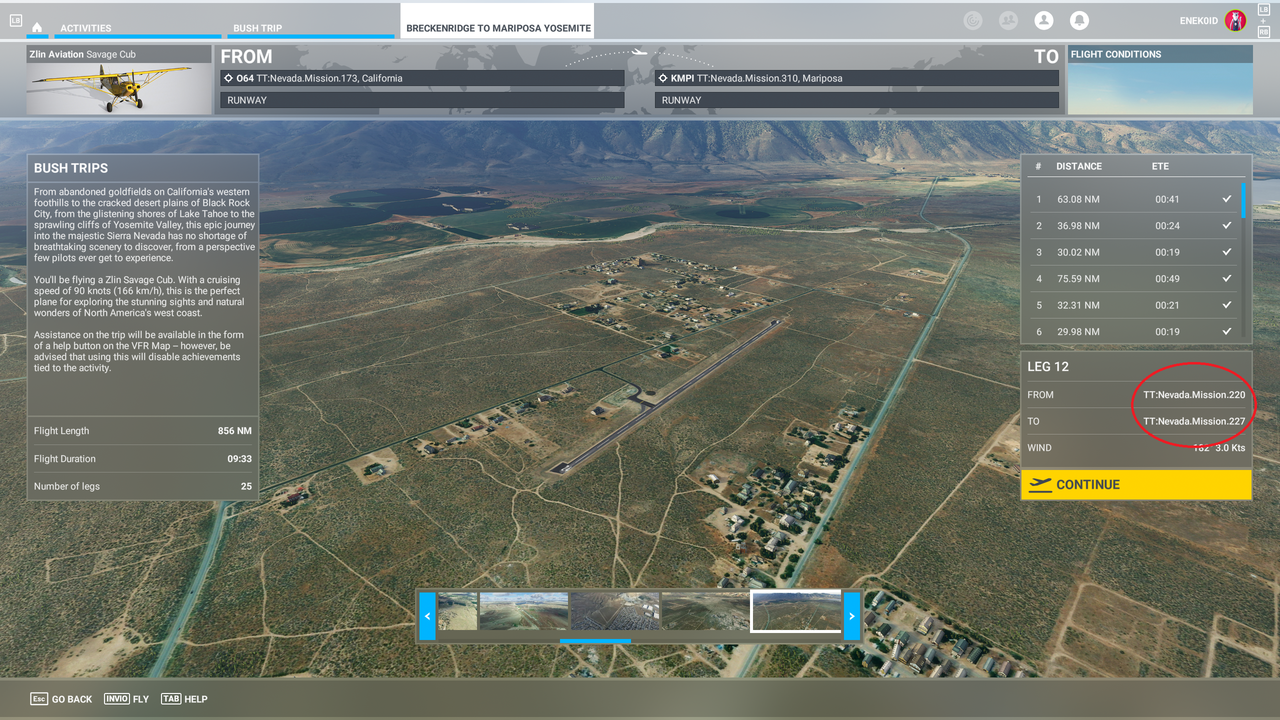This screenshot has height=720, width=1280.
Task: Go to the home screen icon
Action: [38, 28]
